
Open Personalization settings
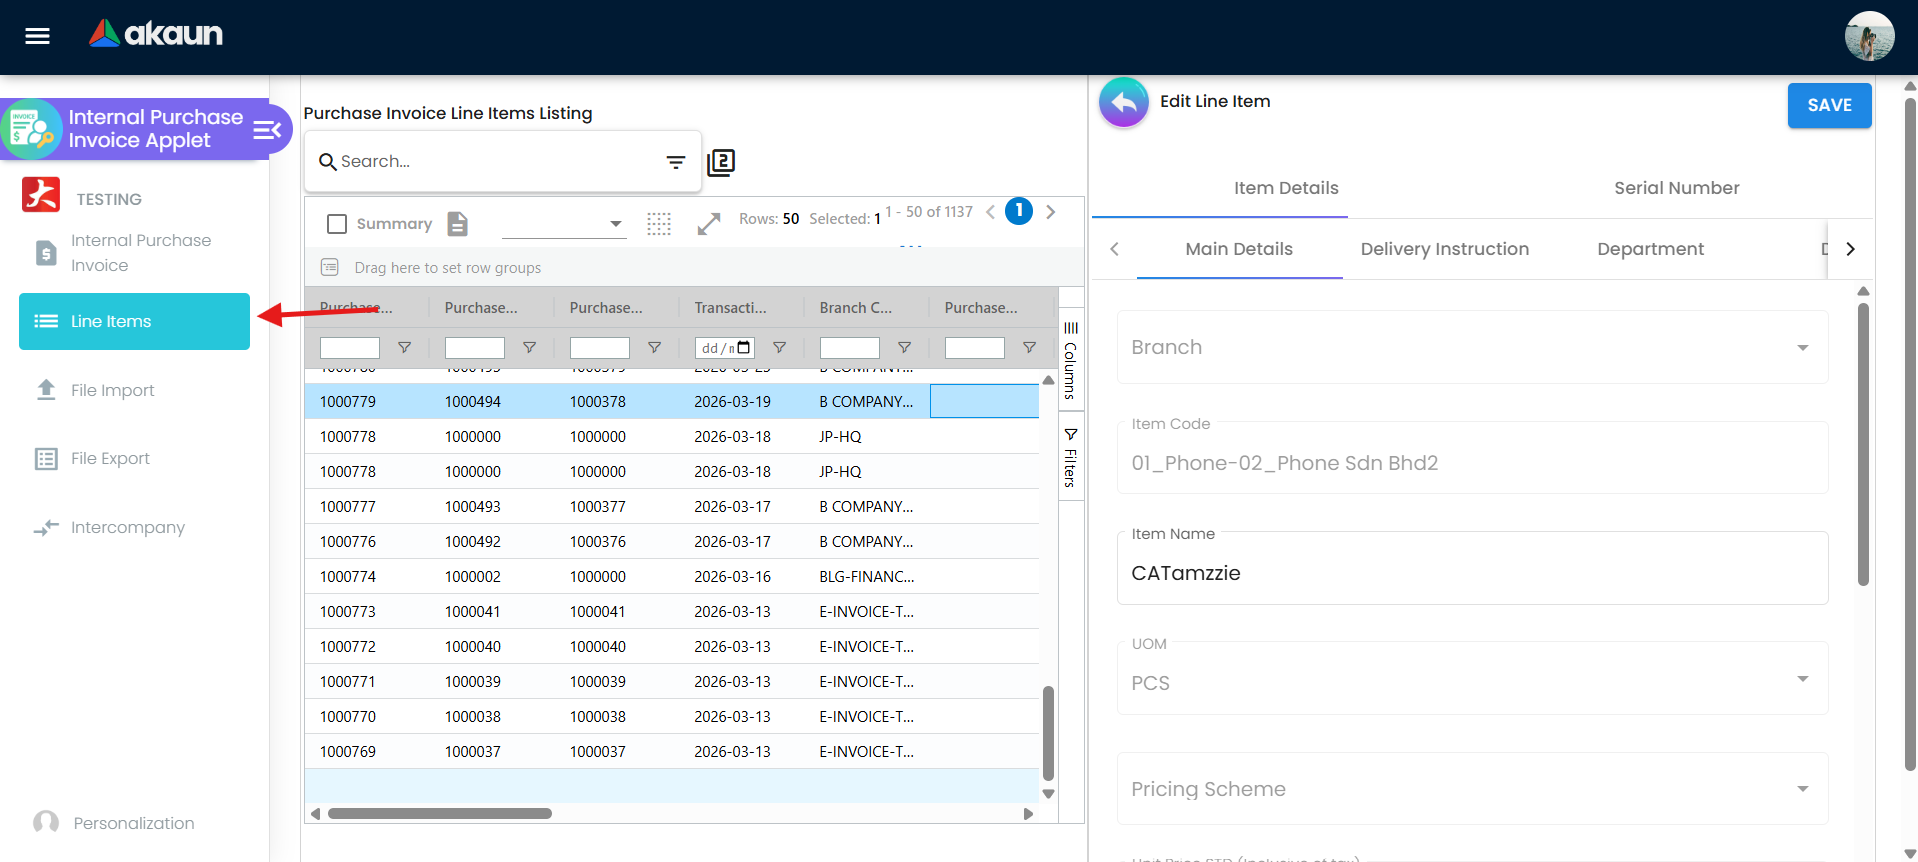[133, 823]
